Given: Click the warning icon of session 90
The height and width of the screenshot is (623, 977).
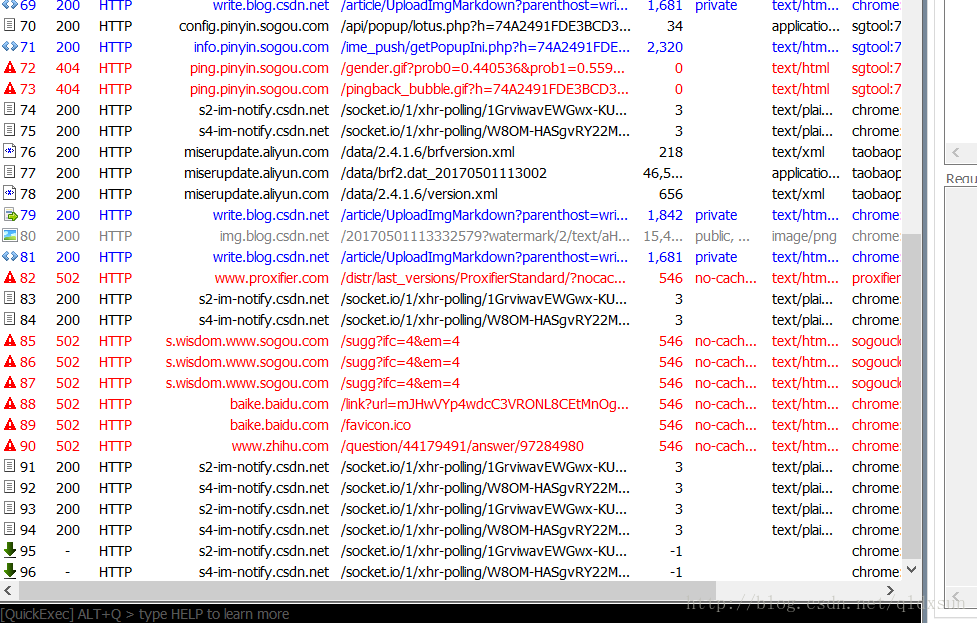Looking at the screenshot, I should (x=9, y=445).
